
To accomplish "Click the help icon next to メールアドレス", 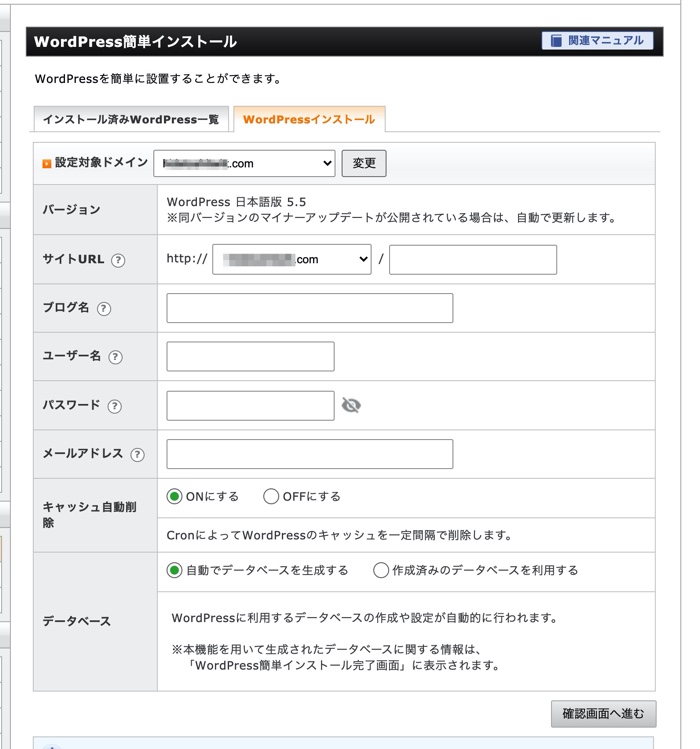I will [137, 454].
